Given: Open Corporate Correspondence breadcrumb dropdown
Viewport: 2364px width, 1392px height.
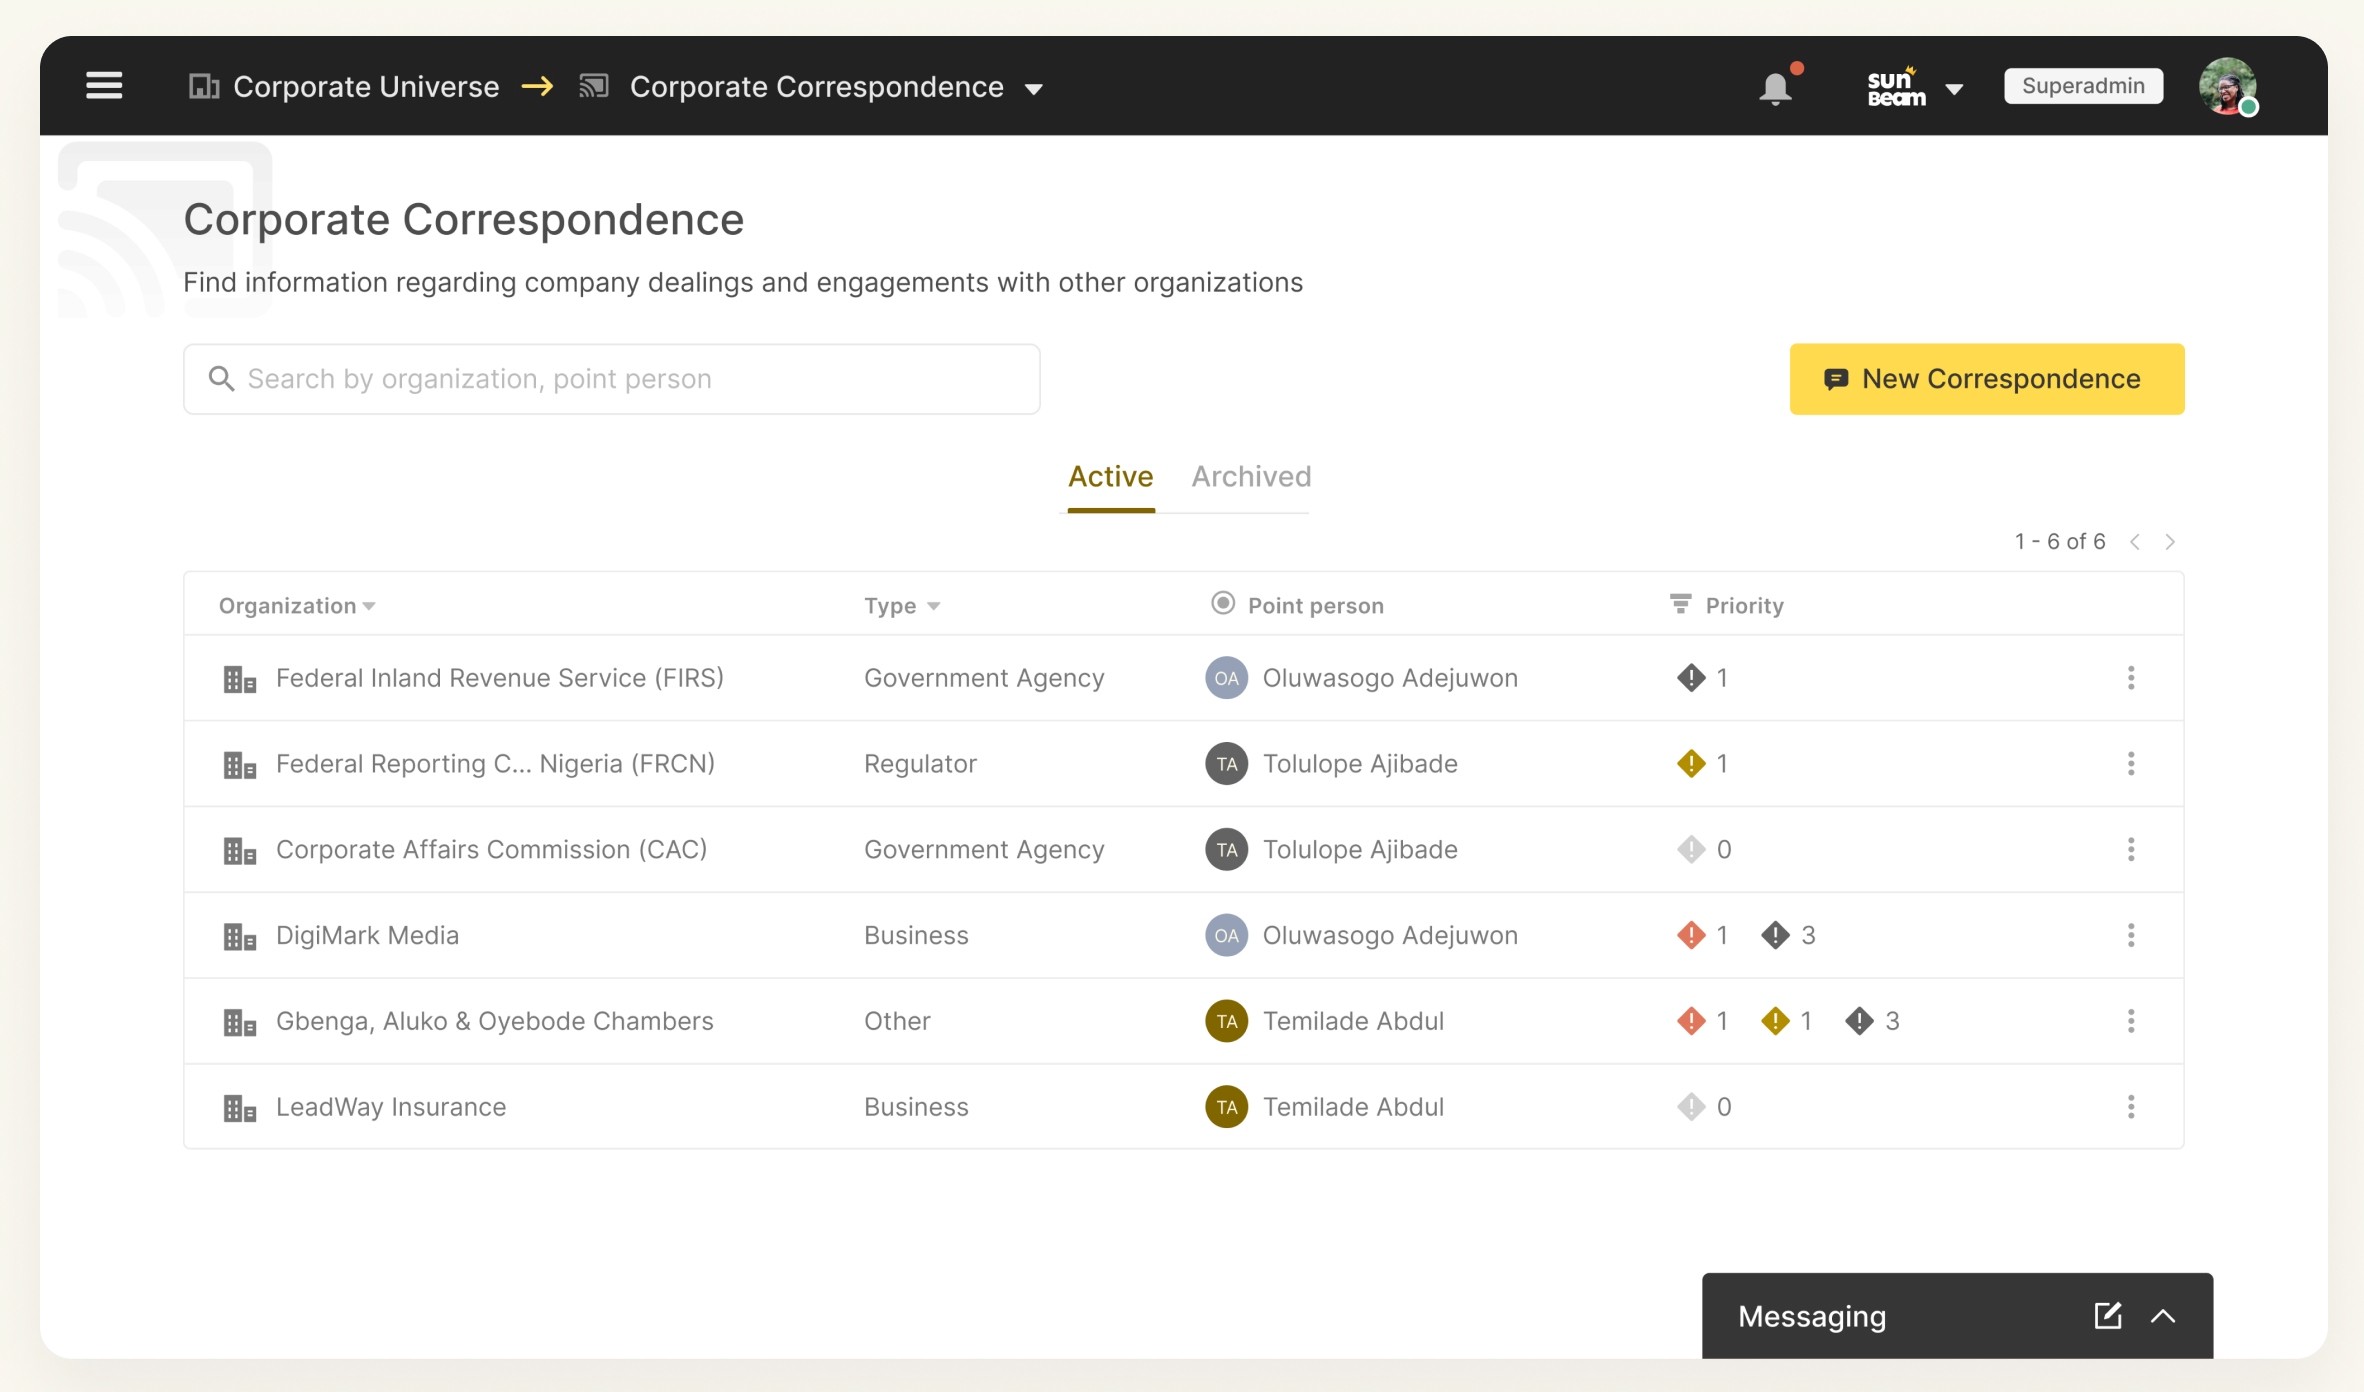Looking at the screenshot, I should click(x=1034, y=89).
